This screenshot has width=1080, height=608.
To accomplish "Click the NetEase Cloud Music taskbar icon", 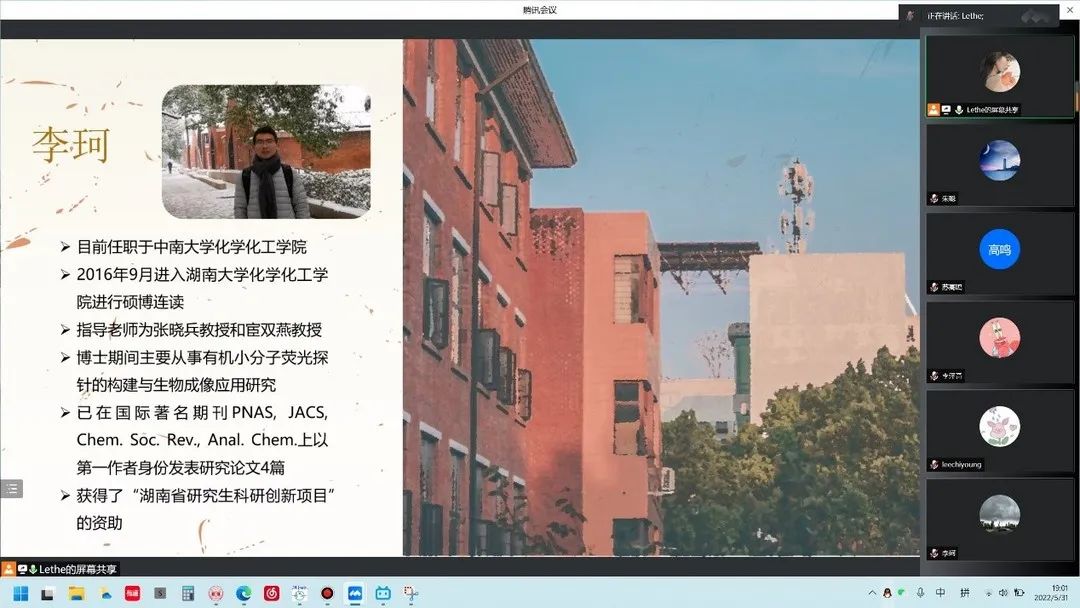I will [x=271, y=593].
